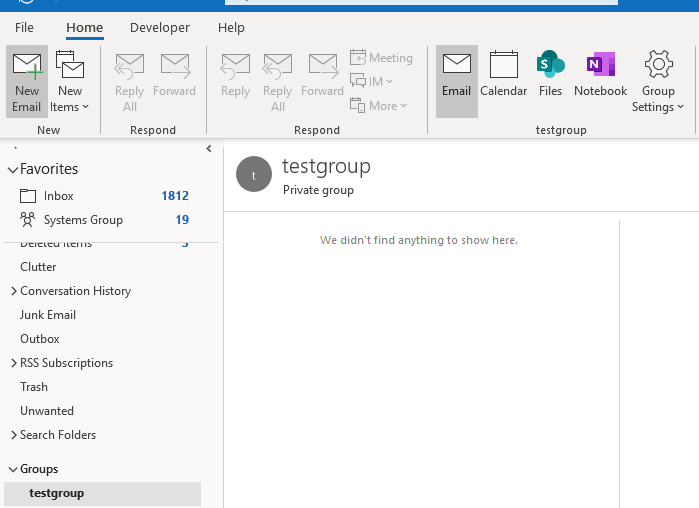
Task: Open the Inbox folder in Favorites
Action: click(x=59, y=196)
